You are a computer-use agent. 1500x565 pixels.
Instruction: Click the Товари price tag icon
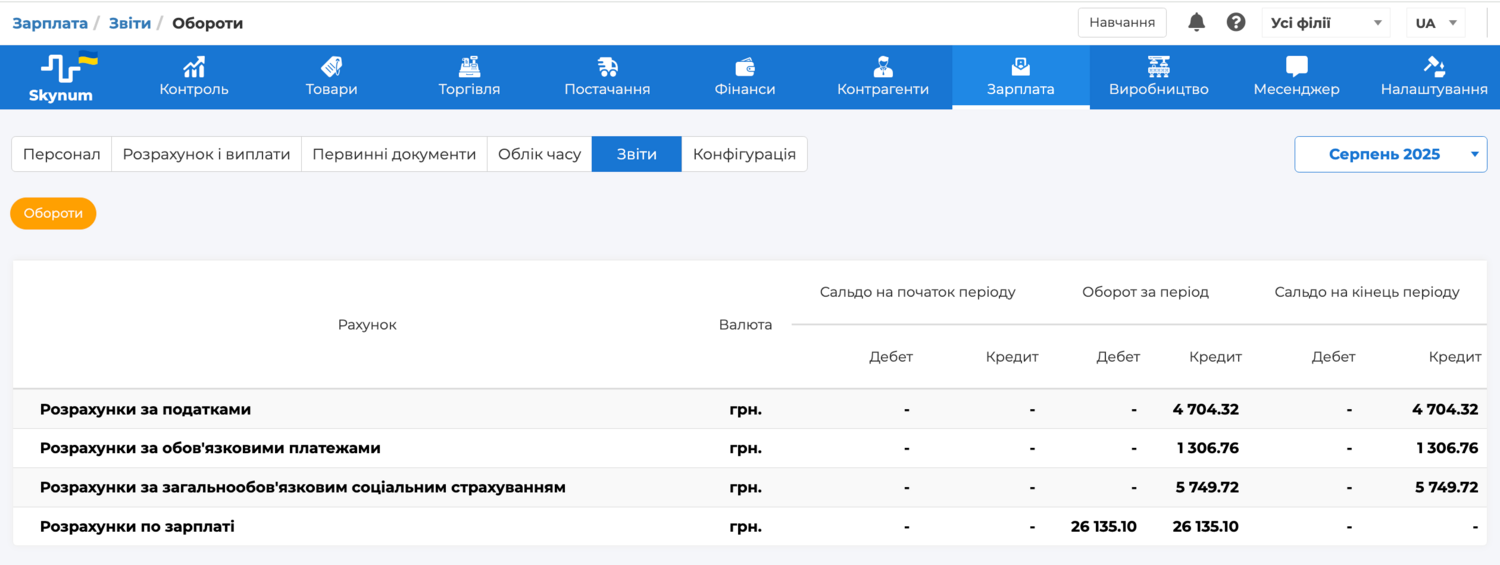[x=331, y=67]
